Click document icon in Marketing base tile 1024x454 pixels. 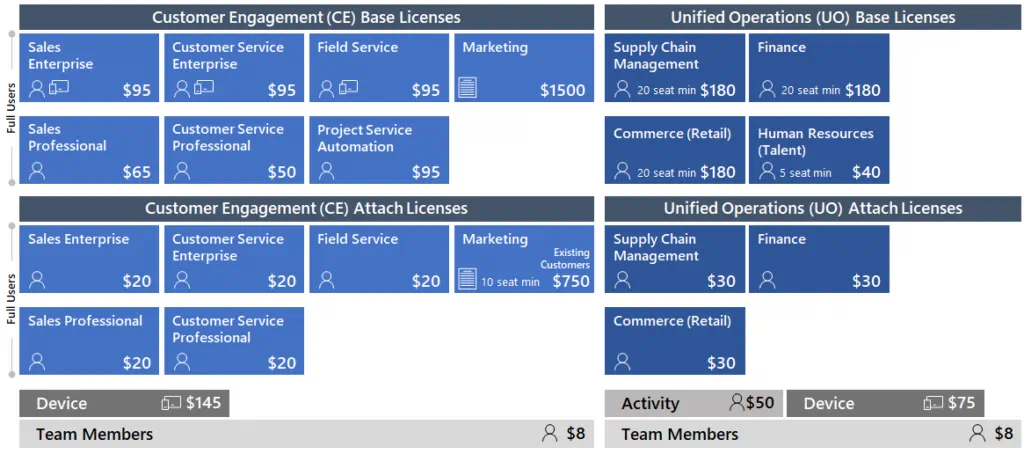click(x=468, y=88)
